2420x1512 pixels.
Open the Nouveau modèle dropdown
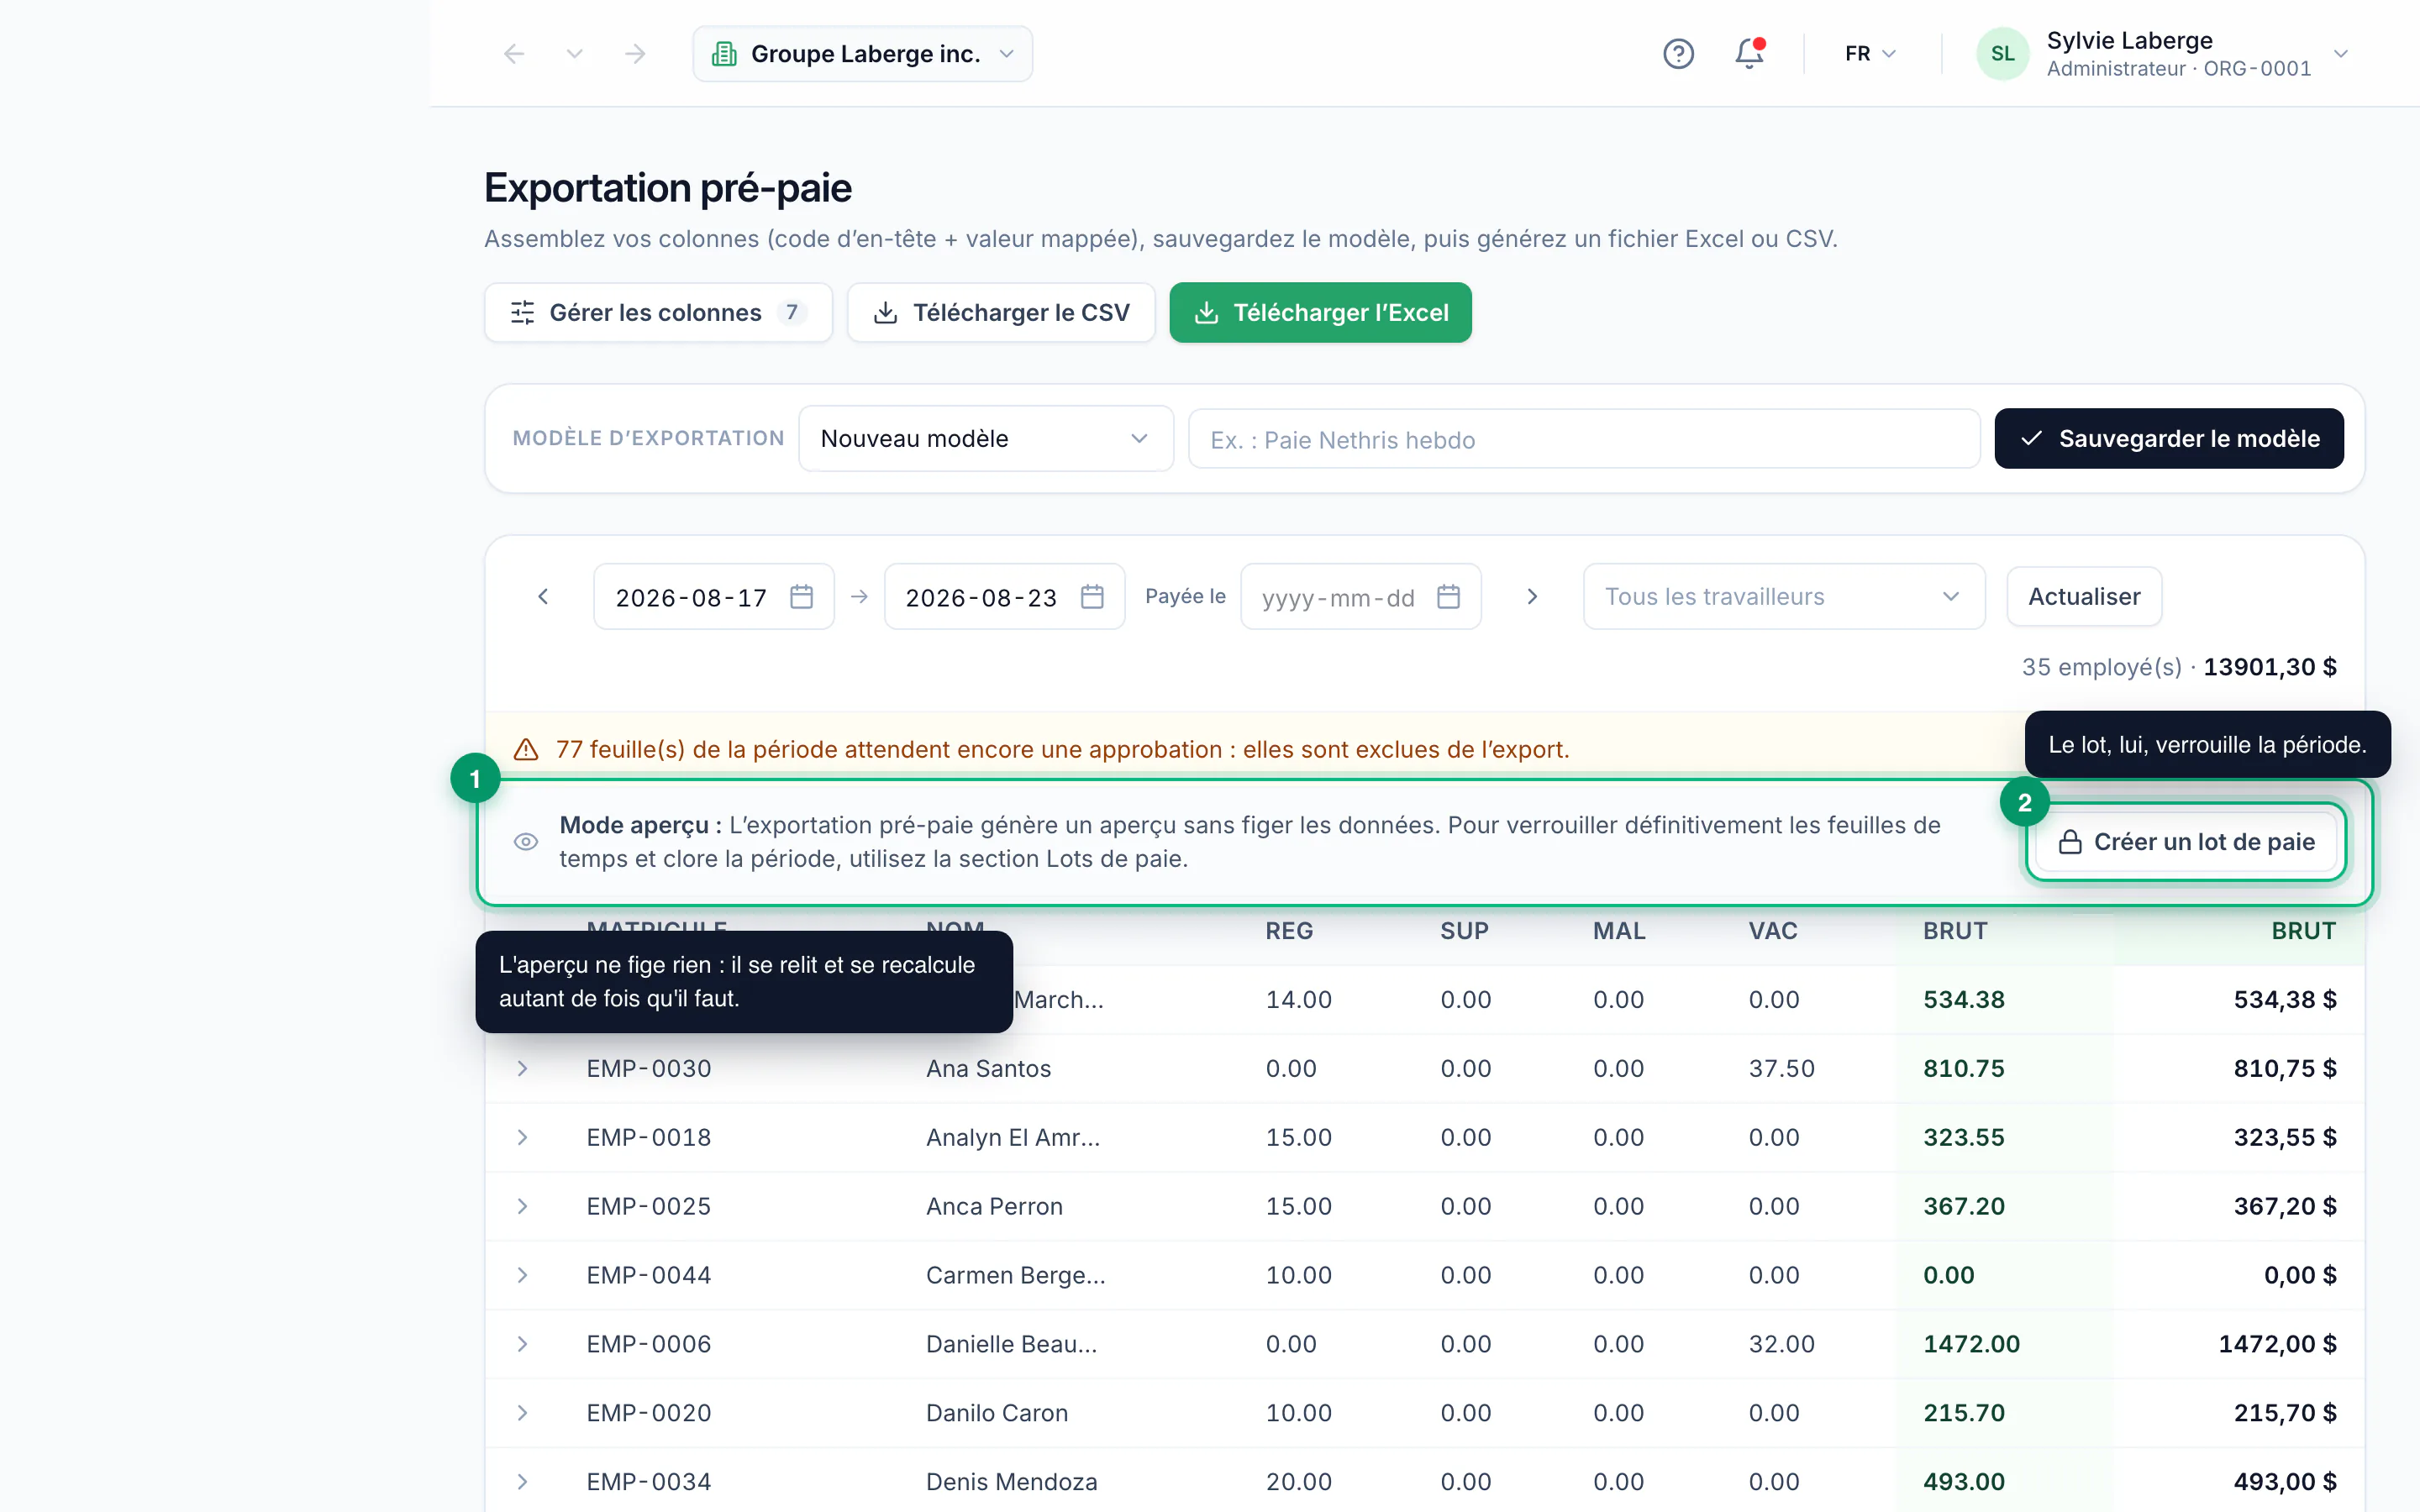(x=986, y=438)
